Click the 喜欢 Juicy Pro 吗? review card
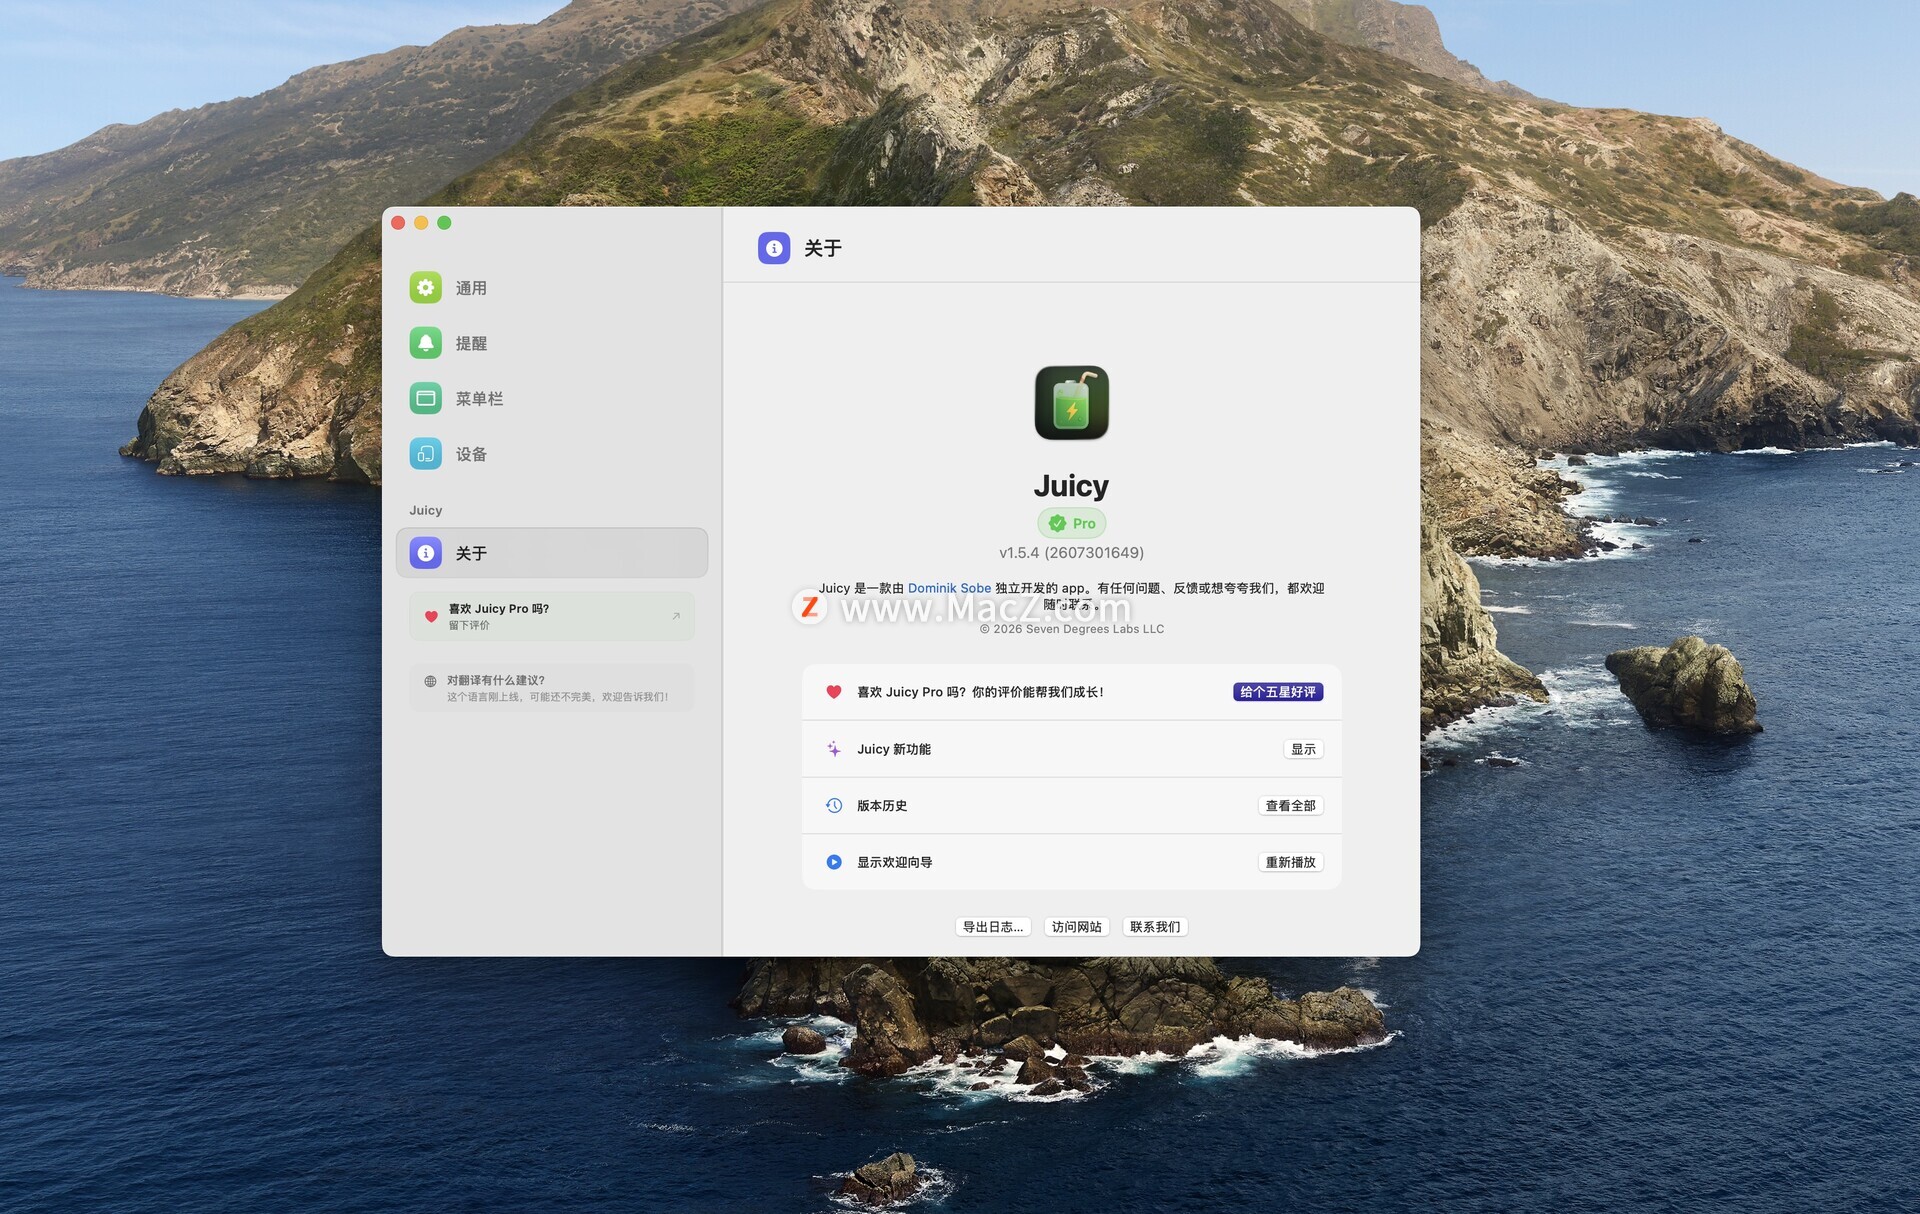Viewport: 1920px width, 1214px height. 552,616
